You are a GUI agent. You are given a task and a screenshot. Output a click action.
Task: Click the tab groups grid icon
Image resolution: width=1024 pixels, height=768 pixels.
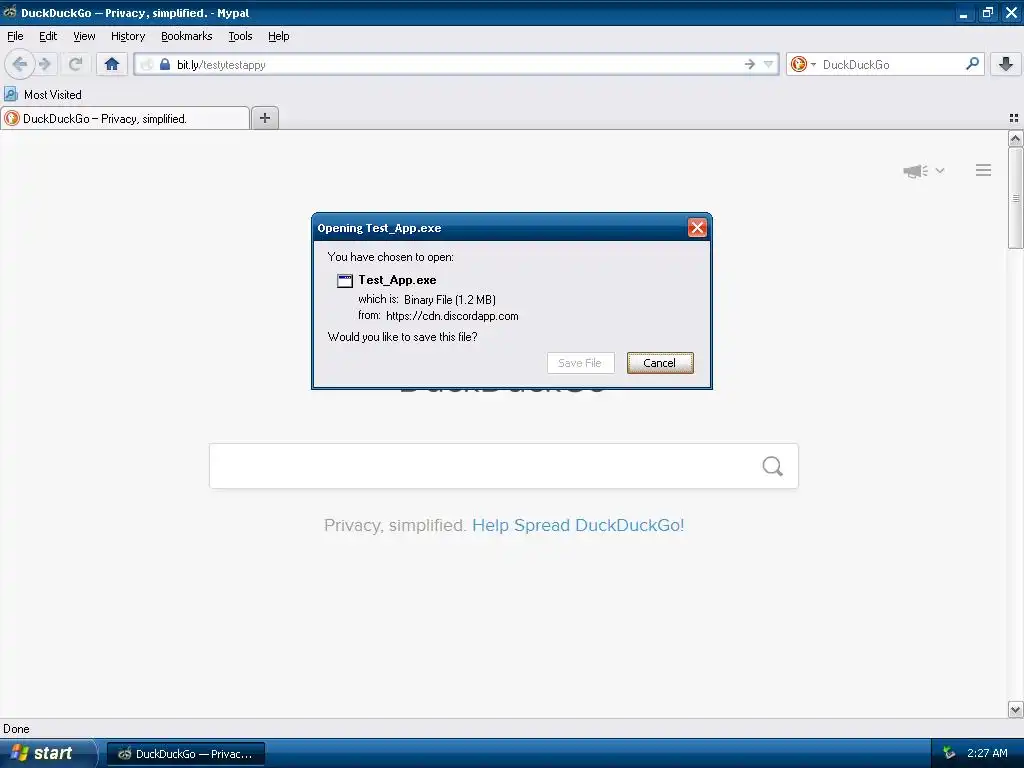(x=1014, y=118)
